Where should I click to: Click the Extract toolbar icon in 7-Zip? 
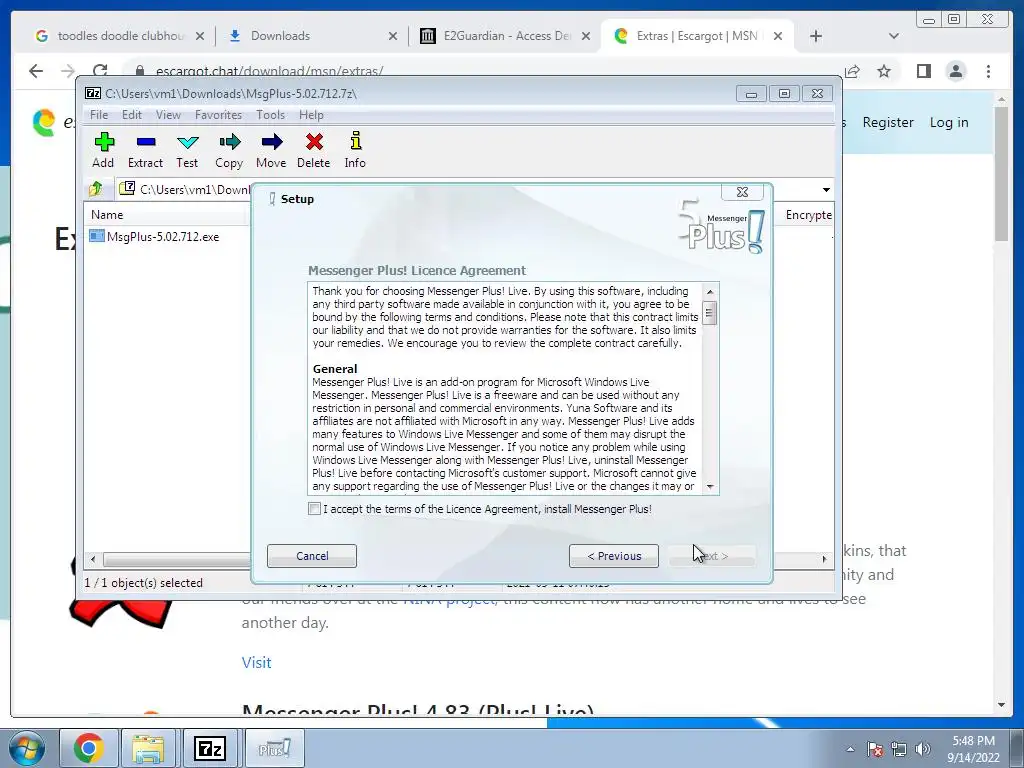[145, 150]
